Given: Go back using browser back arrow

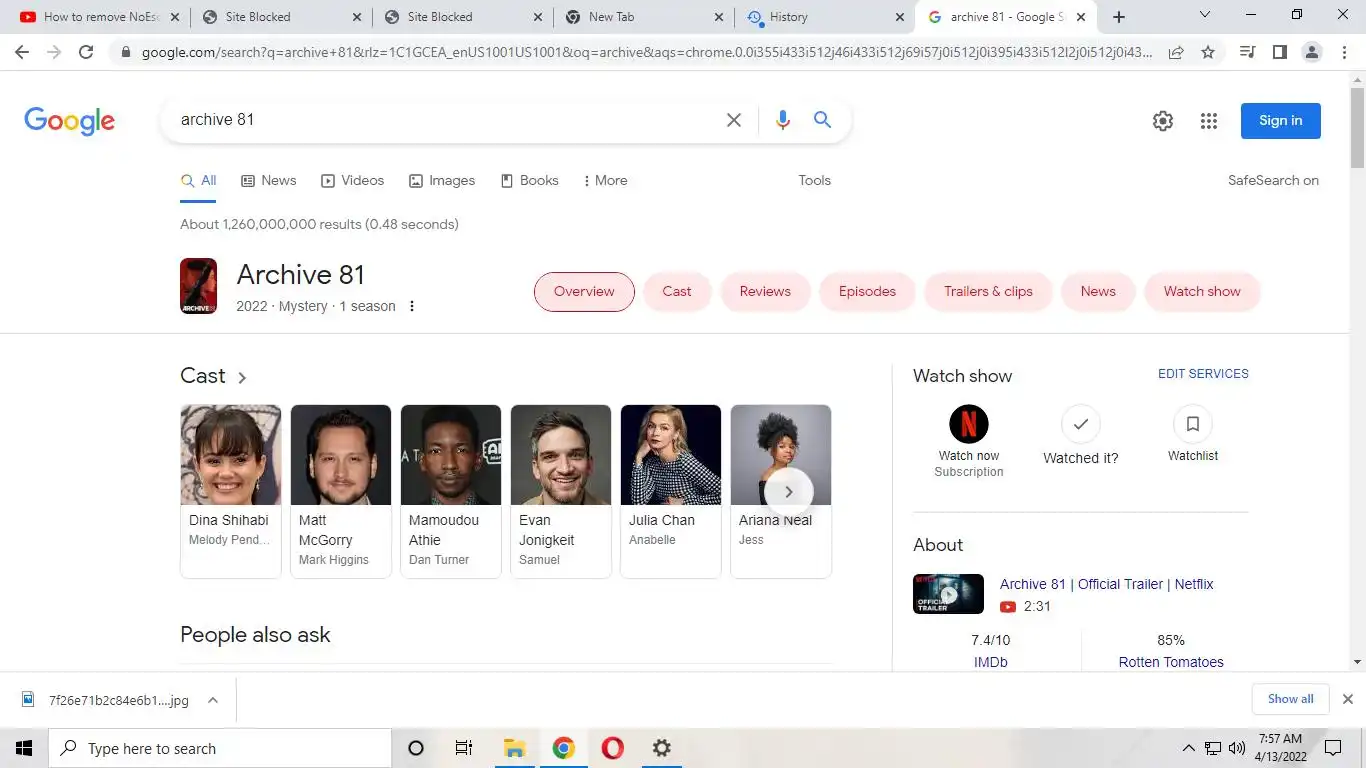Looking at the screenshot, I should [22, 52].
